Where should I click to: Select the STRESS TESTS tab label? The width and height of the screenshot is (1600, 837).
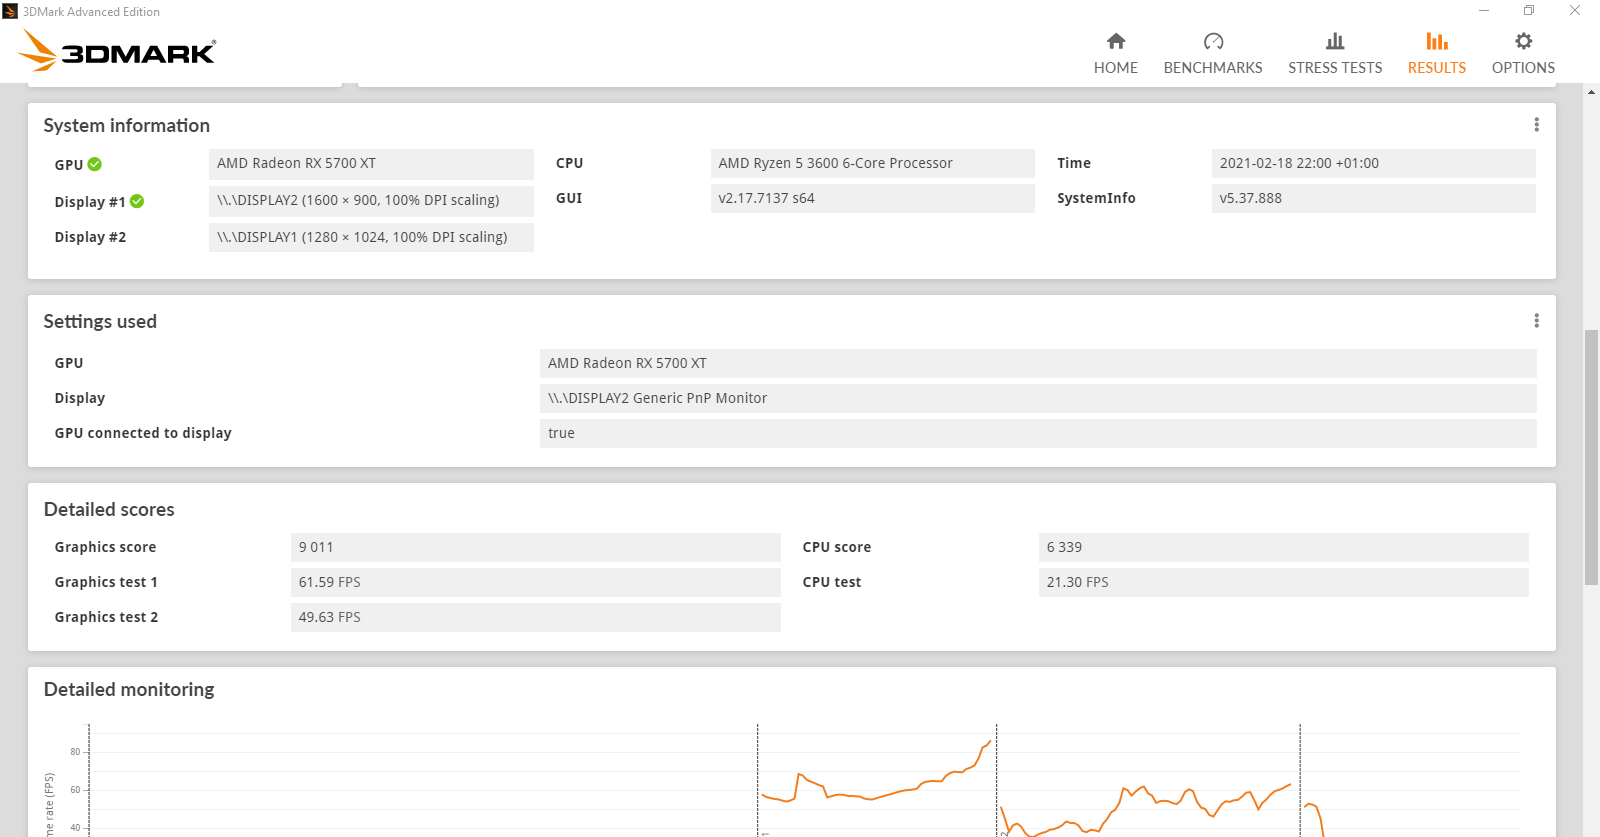tap(1334, 68)
